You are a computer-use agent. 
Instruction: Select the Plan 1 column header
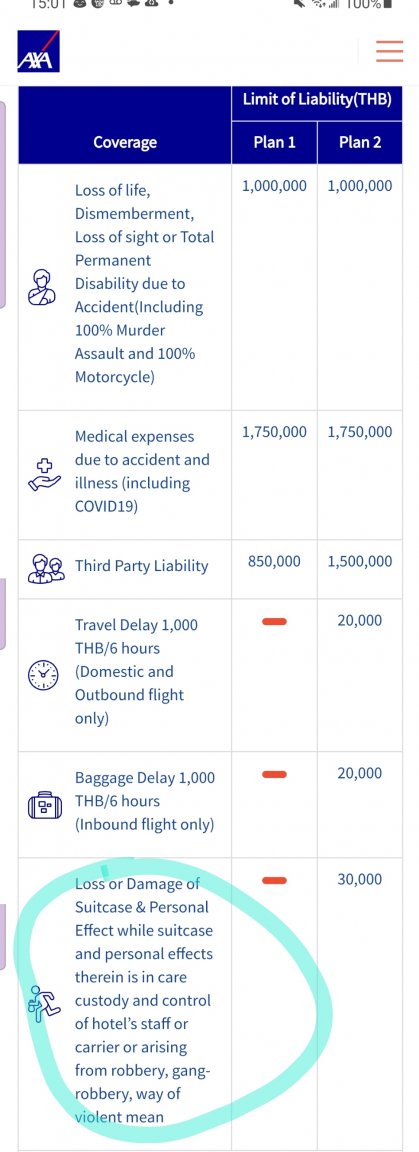point(274,142)
